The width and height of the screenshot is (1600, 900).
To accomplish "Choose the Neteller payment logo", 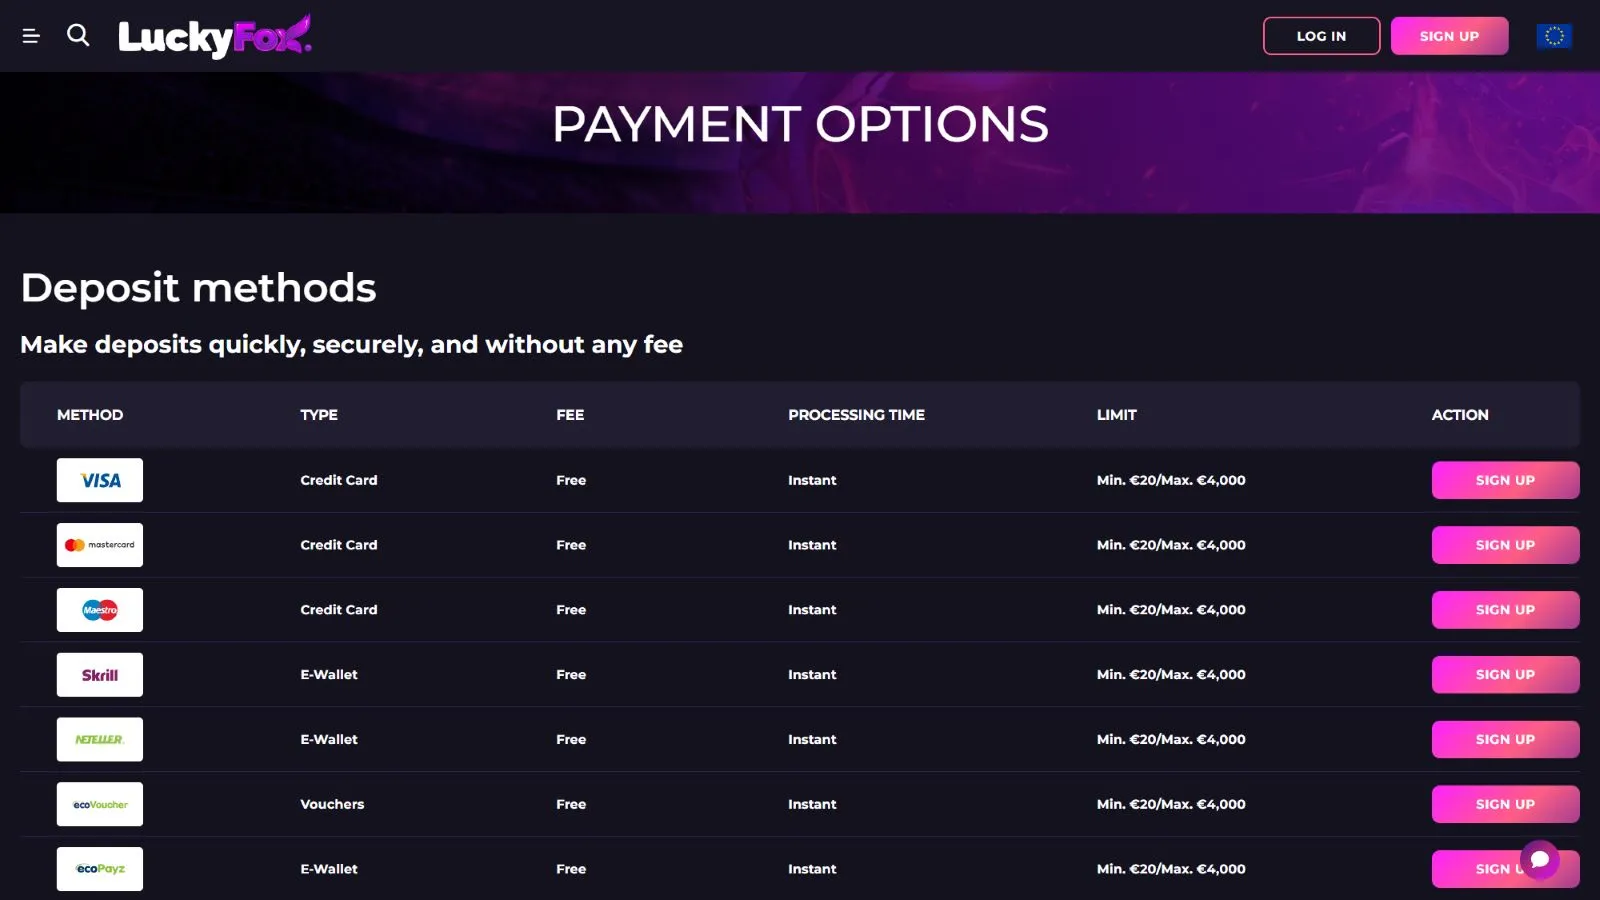I will [x=100, y=740].
